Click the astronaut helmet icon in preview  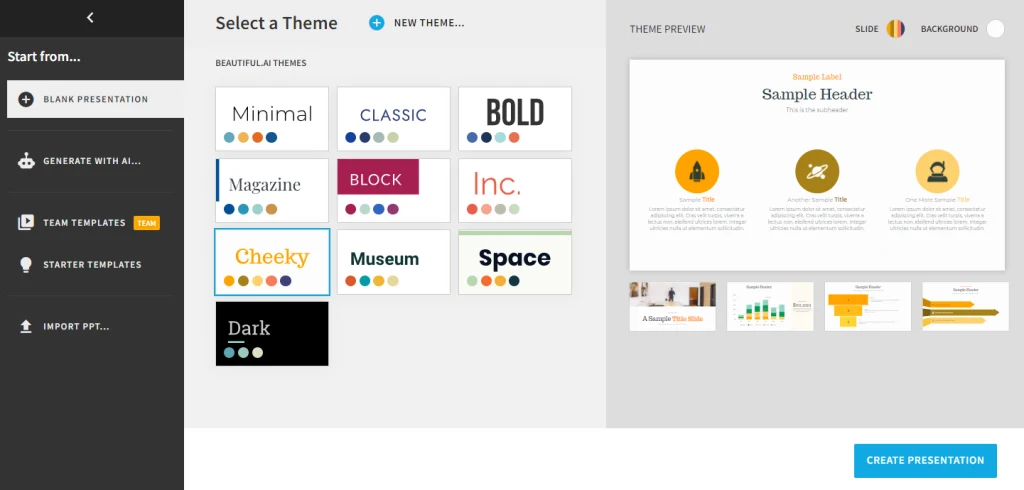[937, 171]
